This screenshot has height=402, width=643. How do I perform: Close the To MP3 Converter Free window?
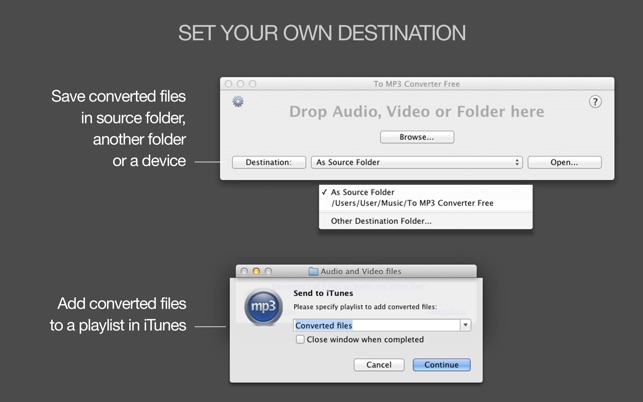click(229, 84)
